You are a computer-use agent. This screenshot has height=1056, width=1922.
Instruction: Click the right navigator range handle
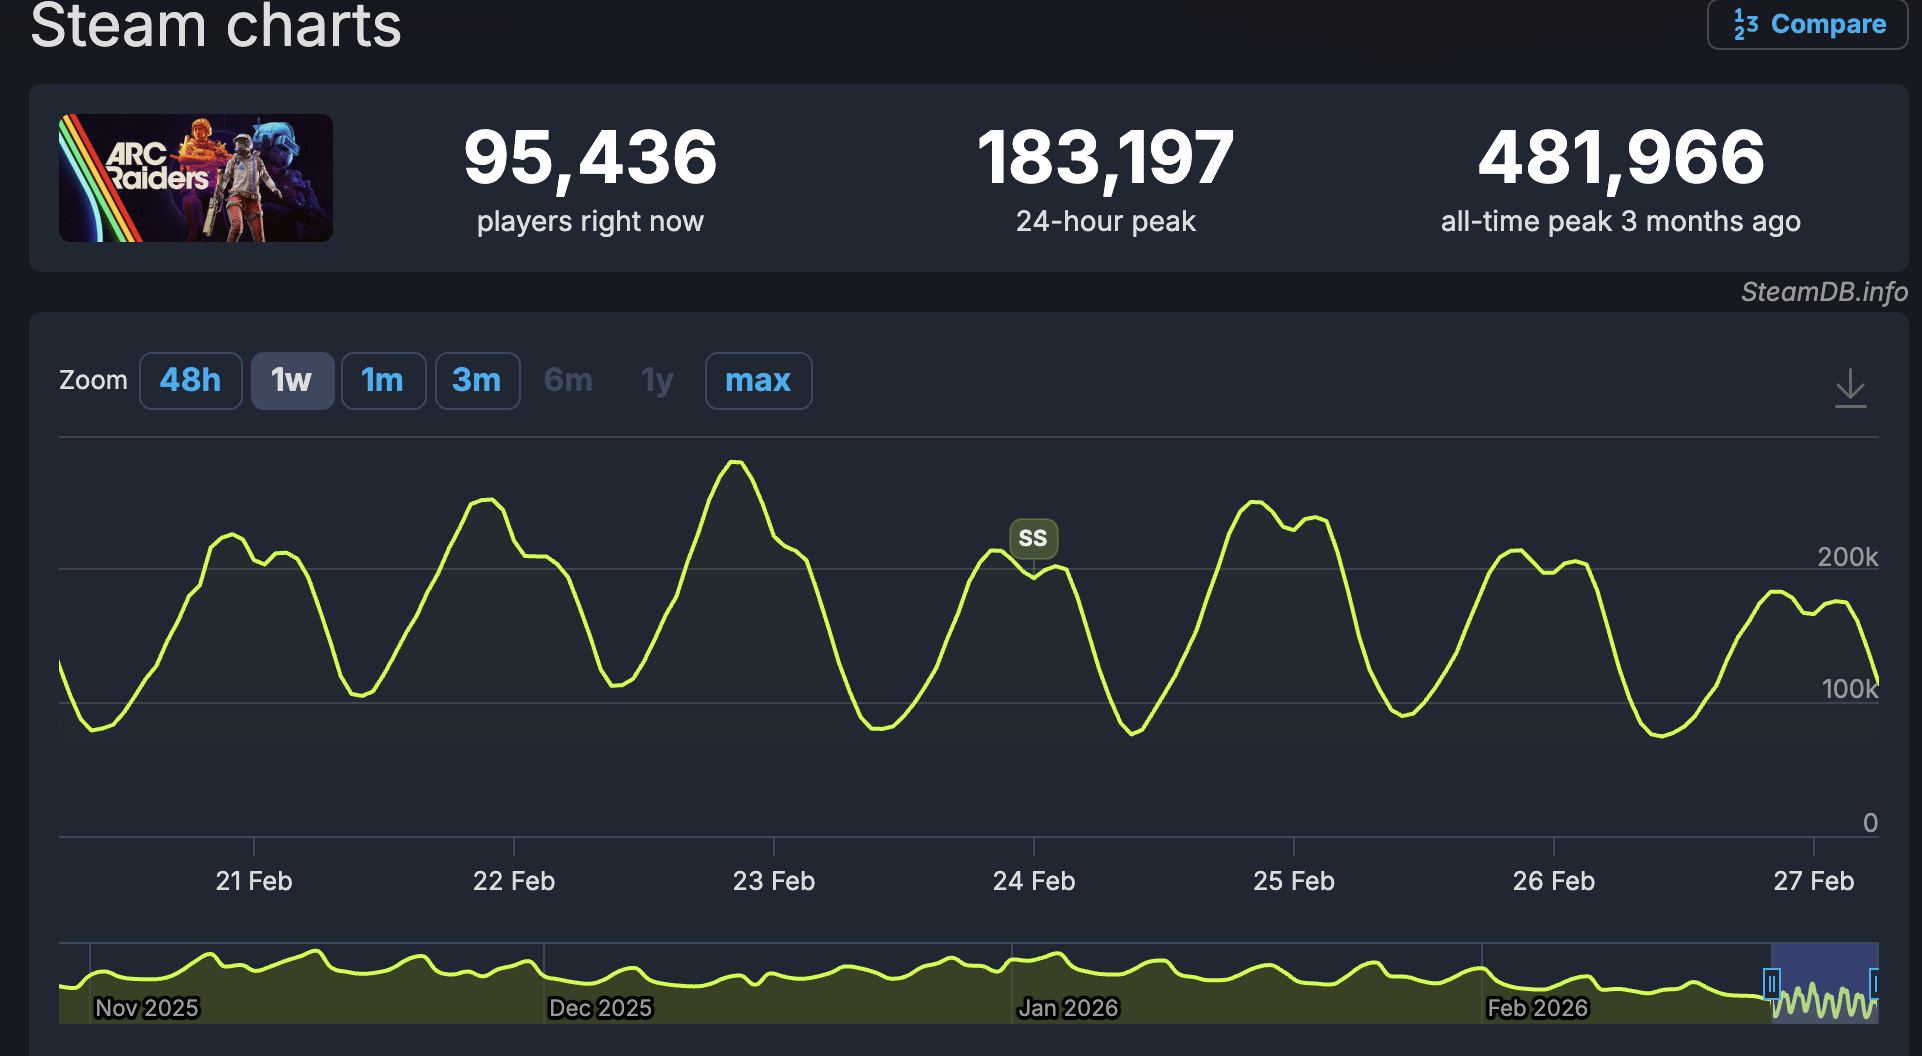(1875, 984)
